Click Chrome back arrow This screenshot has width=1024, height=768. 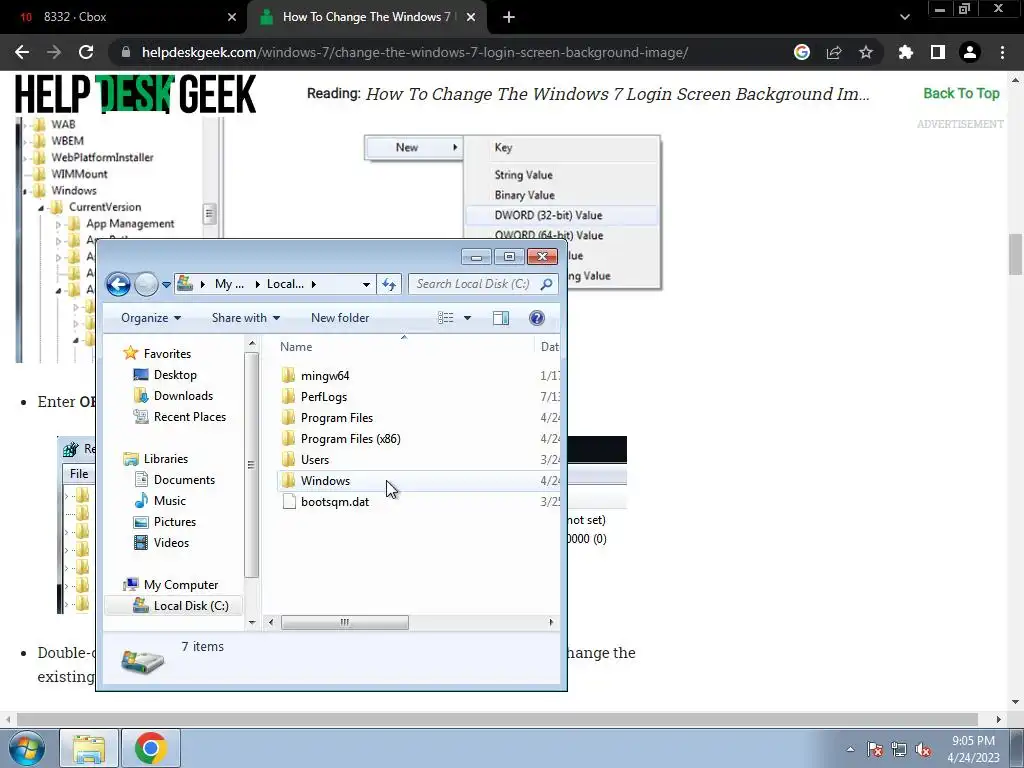click(22, 52)
